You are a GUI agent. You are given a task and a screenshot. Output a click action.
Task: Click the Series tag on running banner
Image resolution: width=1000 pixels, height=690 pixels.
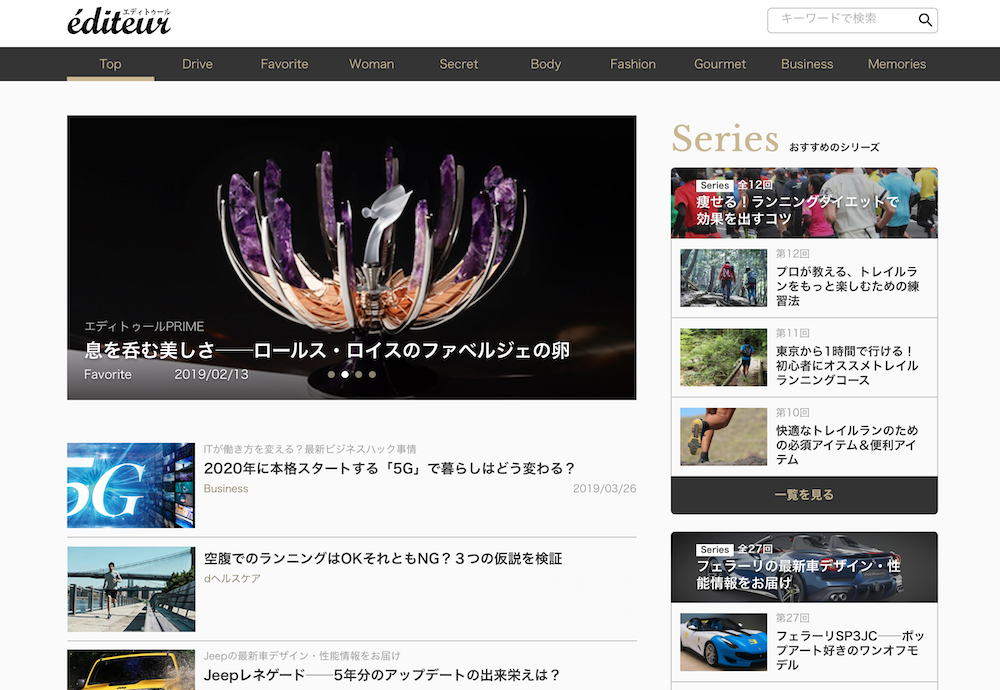tap(714, 186)
